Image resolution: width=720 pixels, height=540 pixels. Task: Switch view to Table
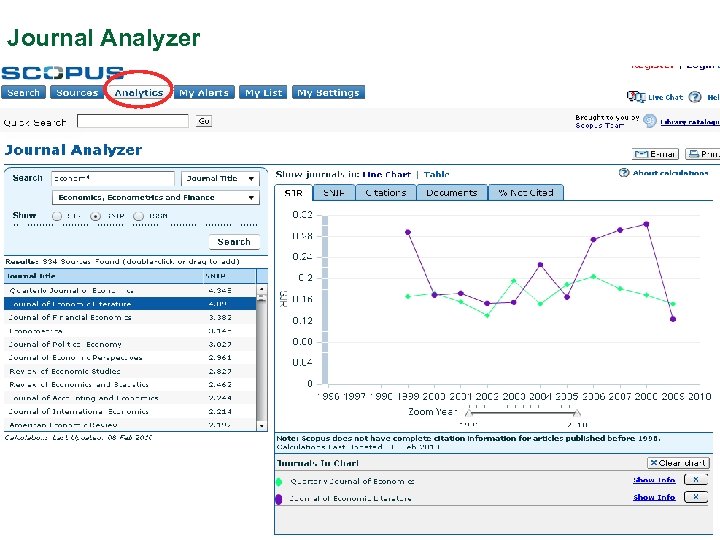(436, 174)
